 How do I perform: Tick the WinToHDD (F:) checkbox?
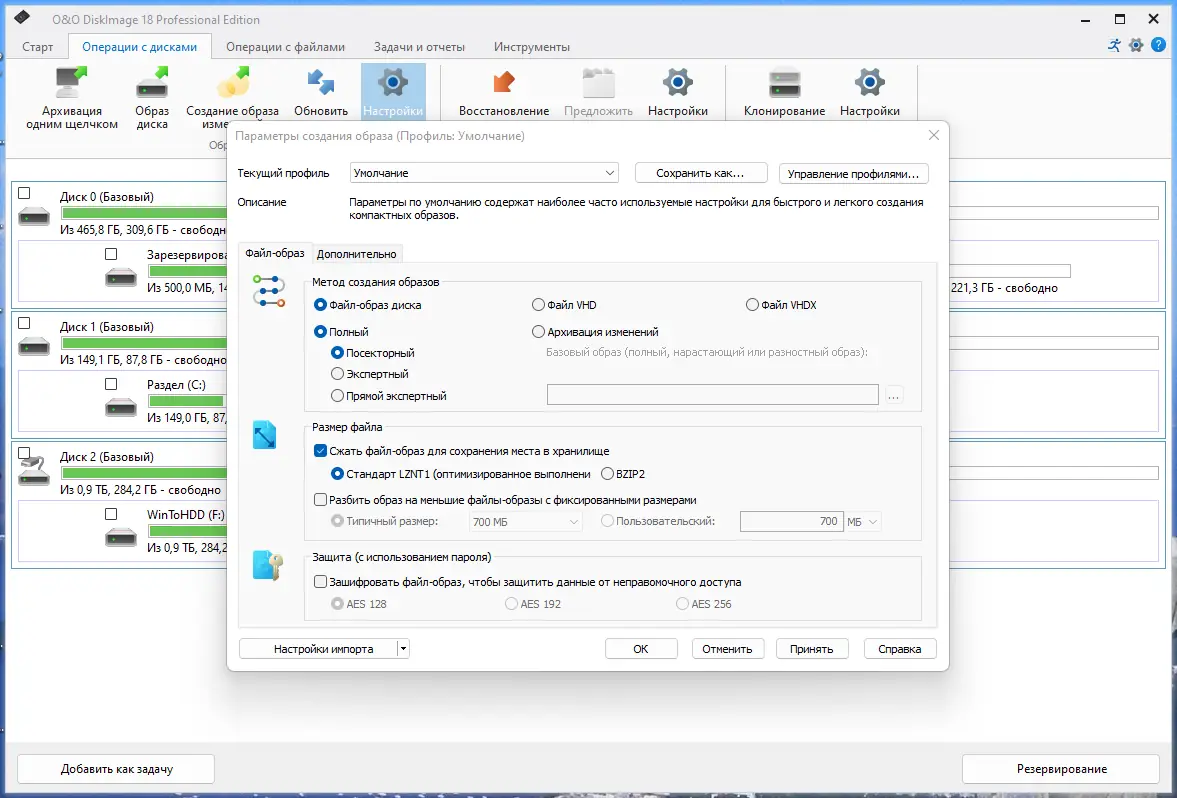(111, 513)
